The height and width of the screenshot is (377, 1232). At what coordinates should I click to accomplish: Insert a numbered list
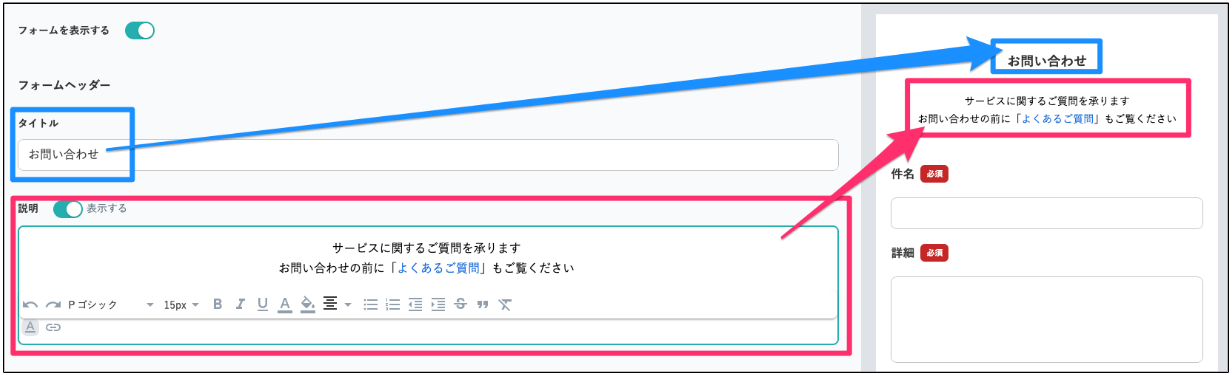(393, 304)
